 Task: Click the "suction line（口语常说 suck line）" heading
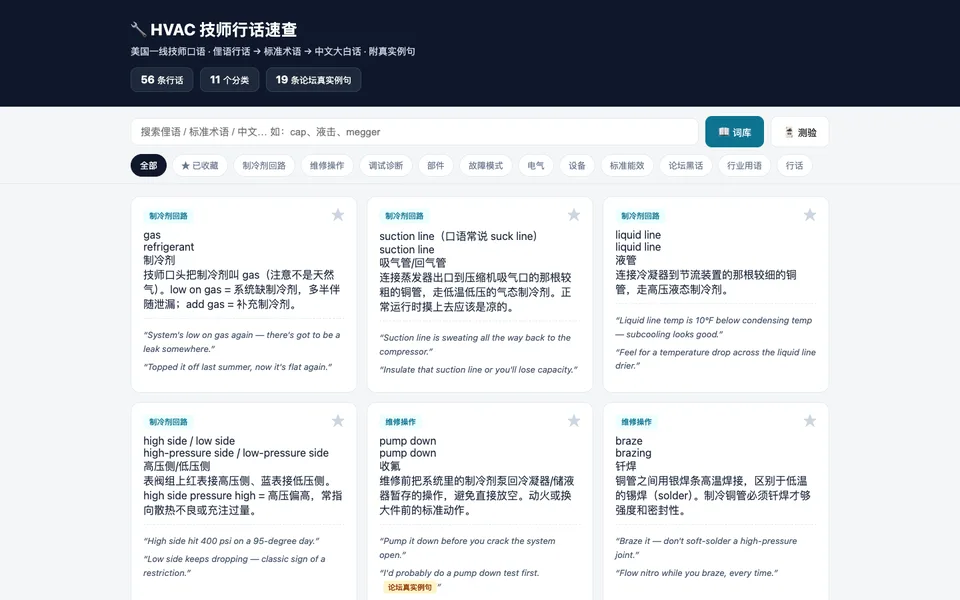[x=458, y=236]
